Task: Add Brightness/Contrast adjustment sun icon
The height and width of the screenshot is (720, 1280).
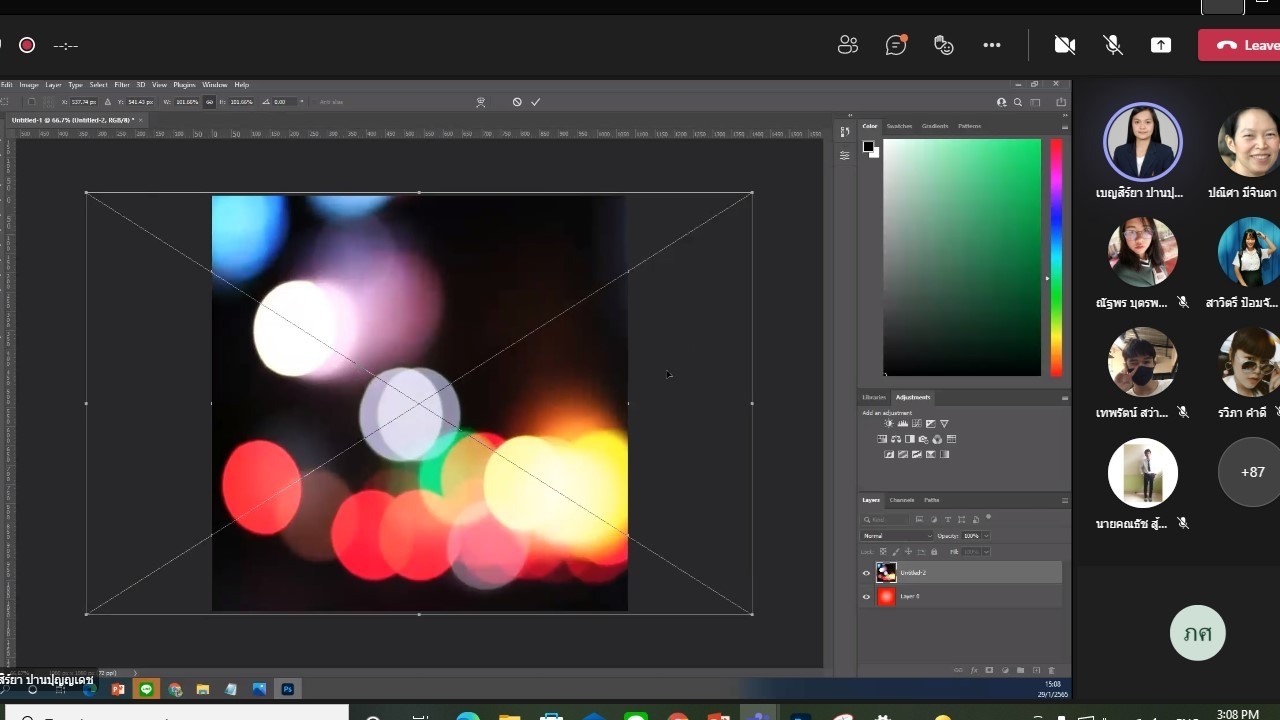Action: point(888,424)
